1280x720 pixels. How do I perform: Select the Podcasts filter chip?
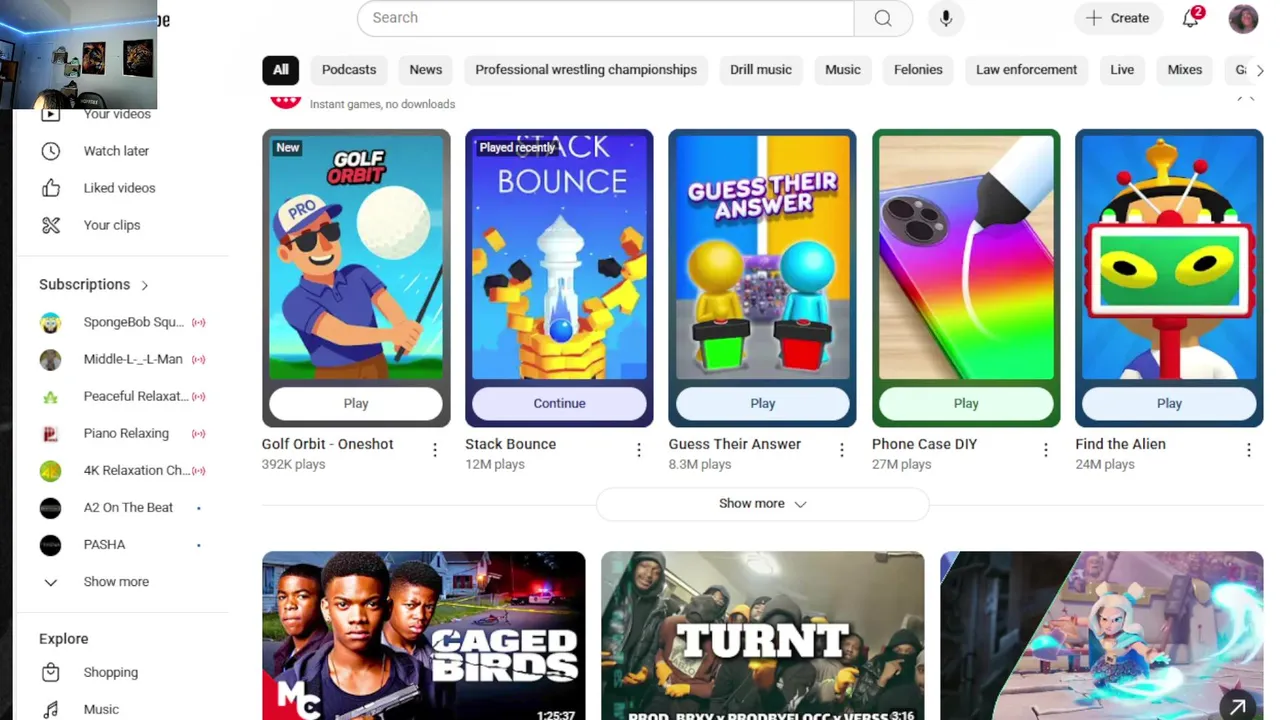coord(349,70)
